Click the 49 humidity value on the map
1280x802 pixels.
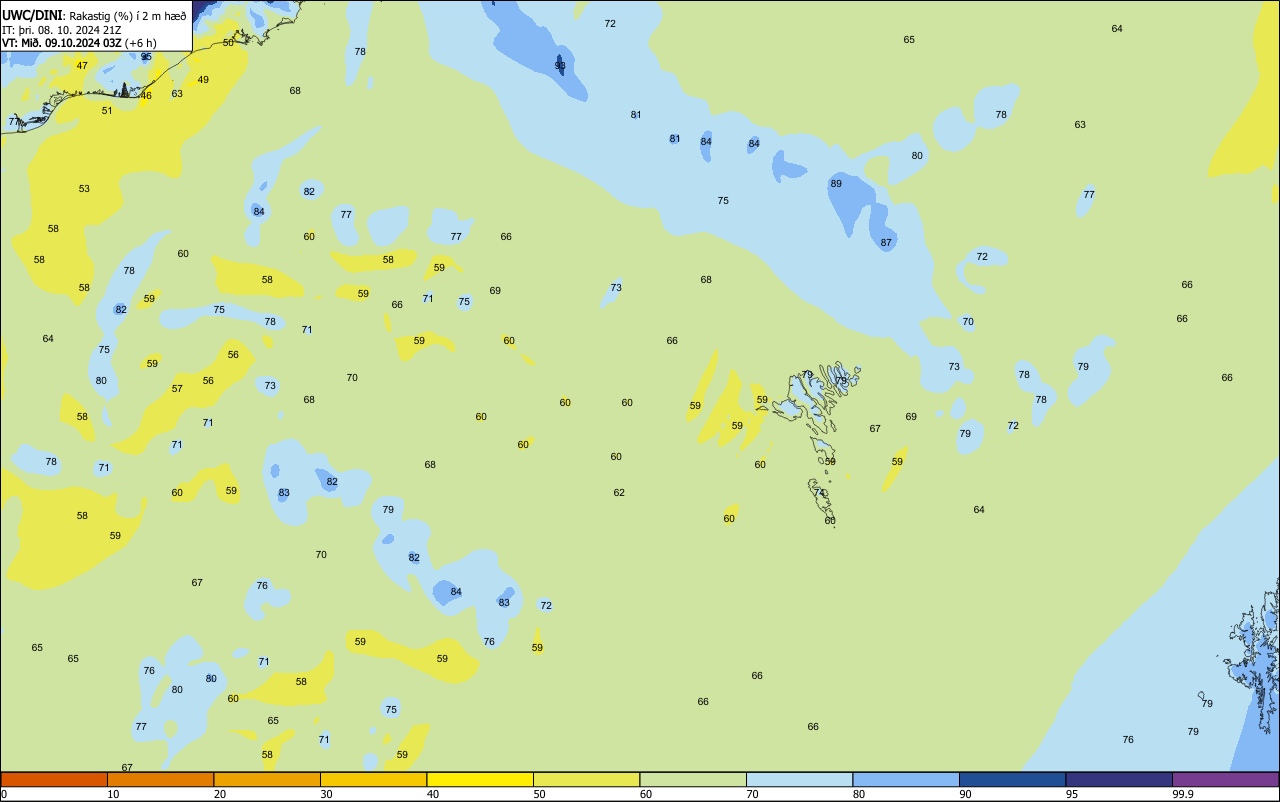click(x=203, y=79)
